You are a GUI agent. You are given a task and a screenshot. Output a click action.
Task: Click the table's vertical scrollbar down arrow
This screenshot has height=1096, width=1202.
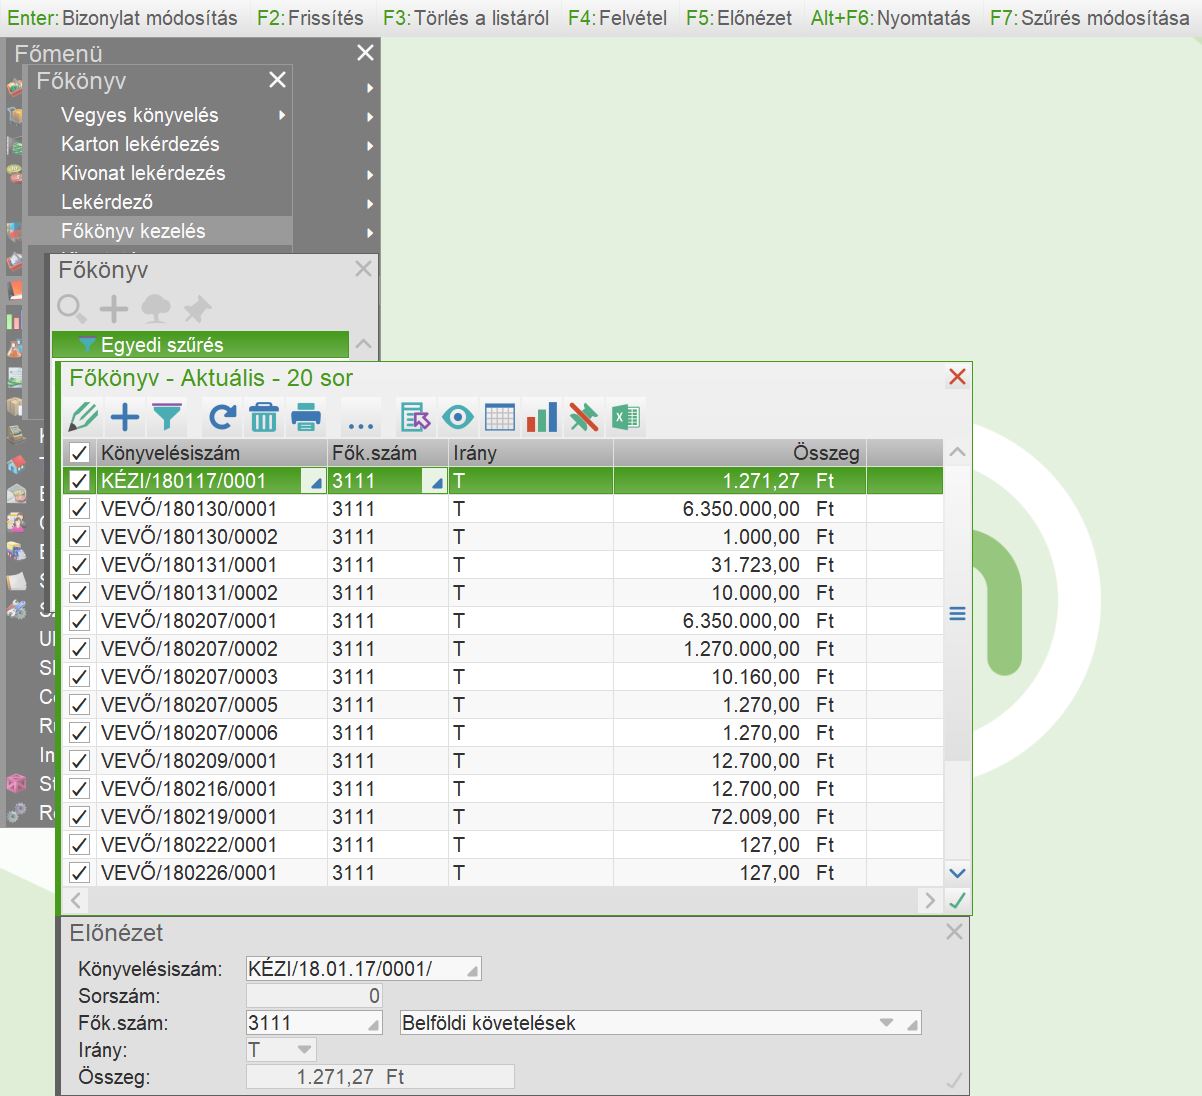tap(957, 873)
